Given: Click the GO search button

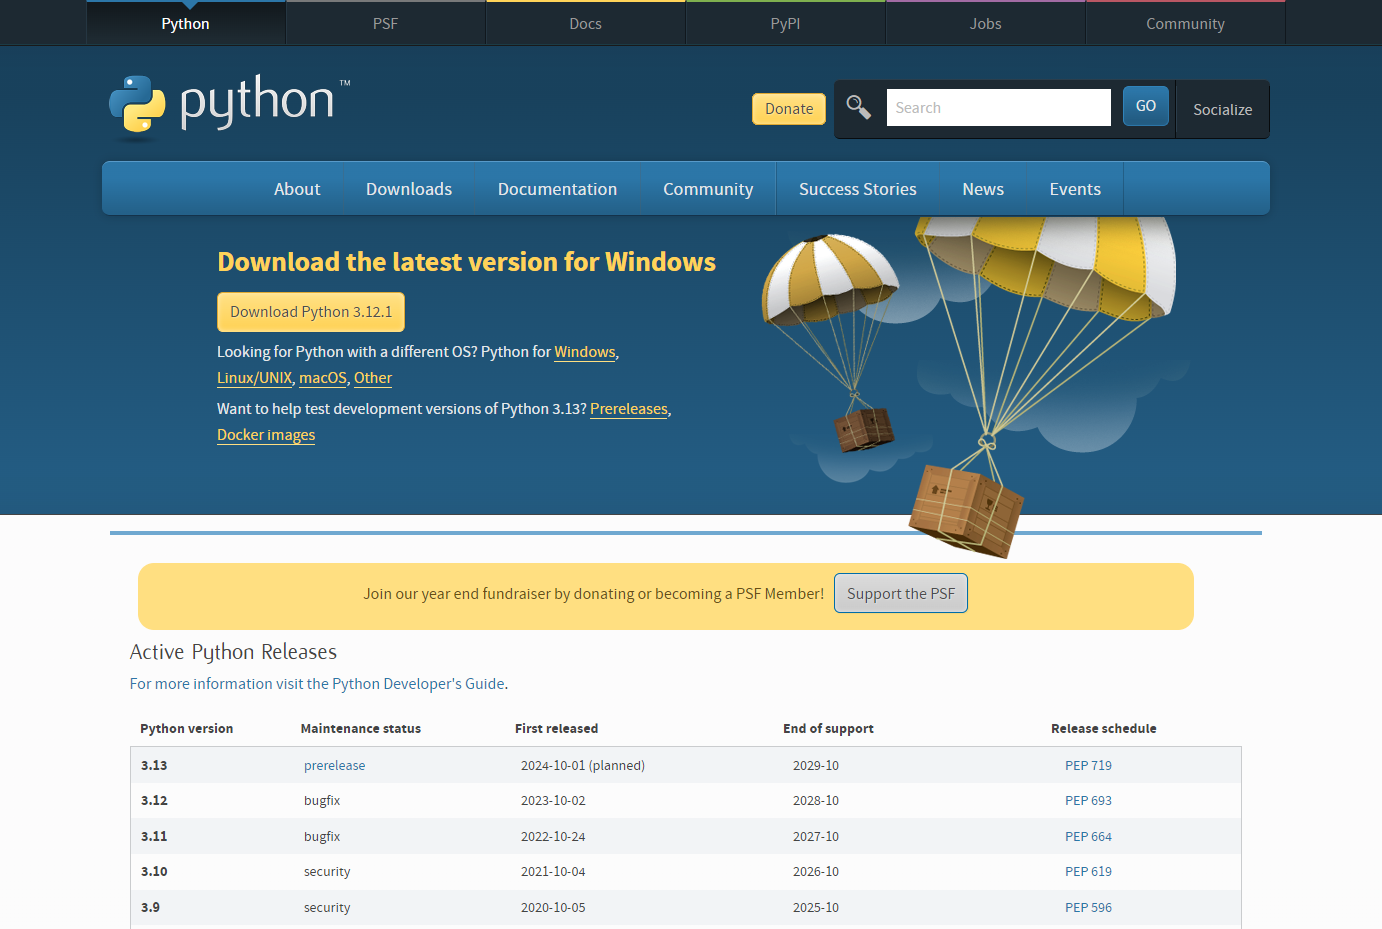Looking at the screenshot, I should (x=1146, y=106).
